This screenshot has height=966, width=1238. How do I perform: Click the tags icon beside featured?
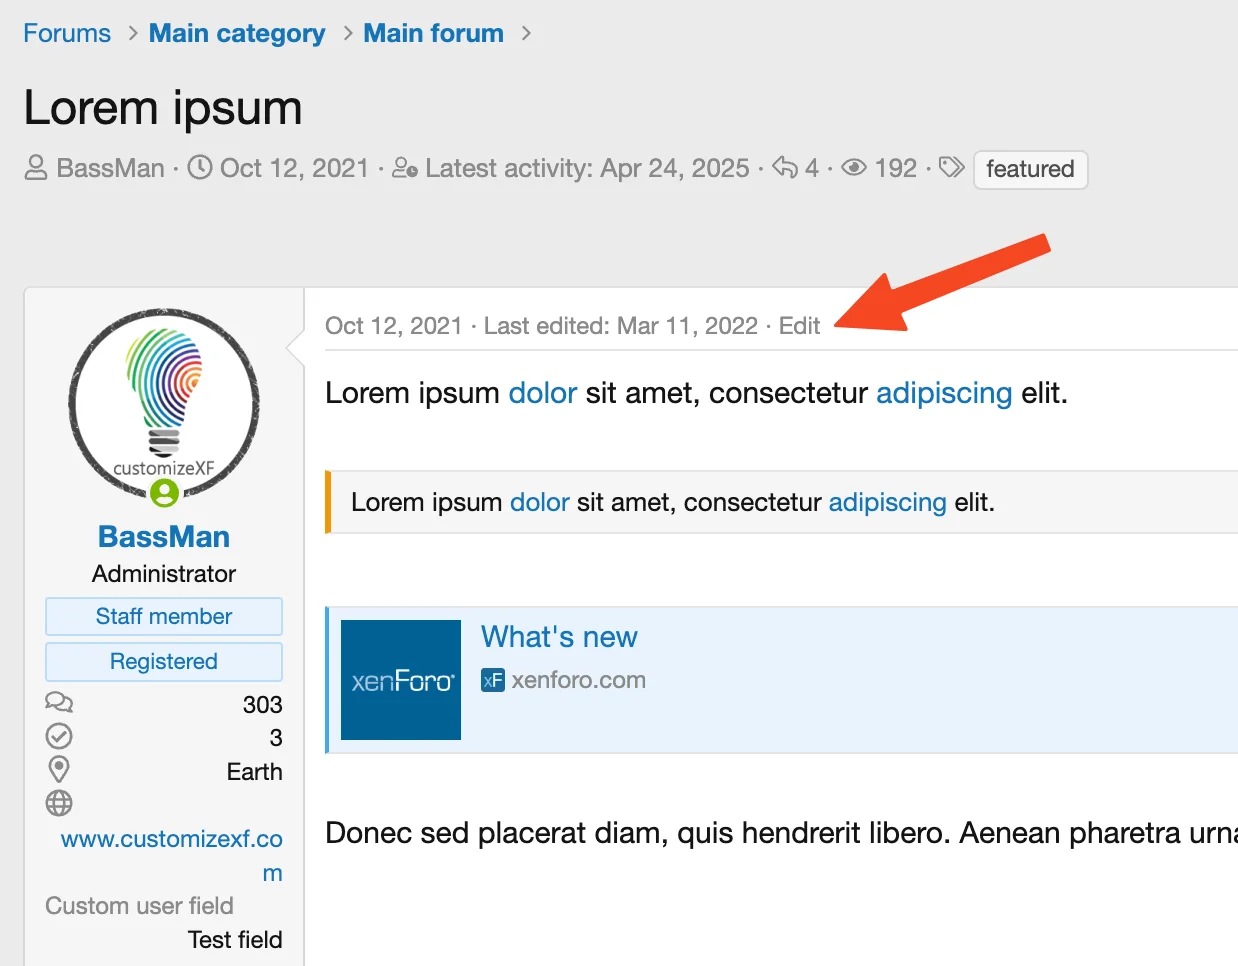tap(952, 167)
